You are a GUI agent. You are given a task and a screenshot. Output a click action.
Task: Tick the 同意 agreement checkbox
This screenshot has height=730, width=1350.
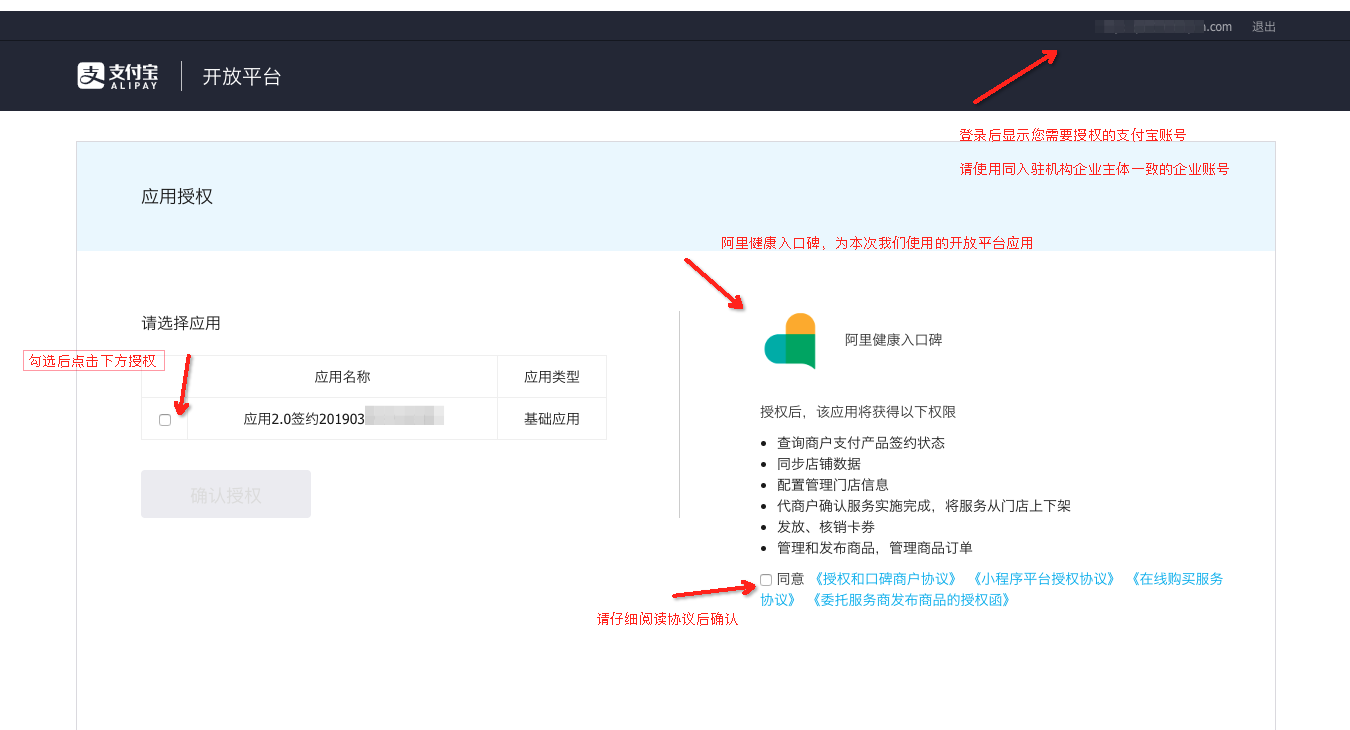tap(766, 579)
